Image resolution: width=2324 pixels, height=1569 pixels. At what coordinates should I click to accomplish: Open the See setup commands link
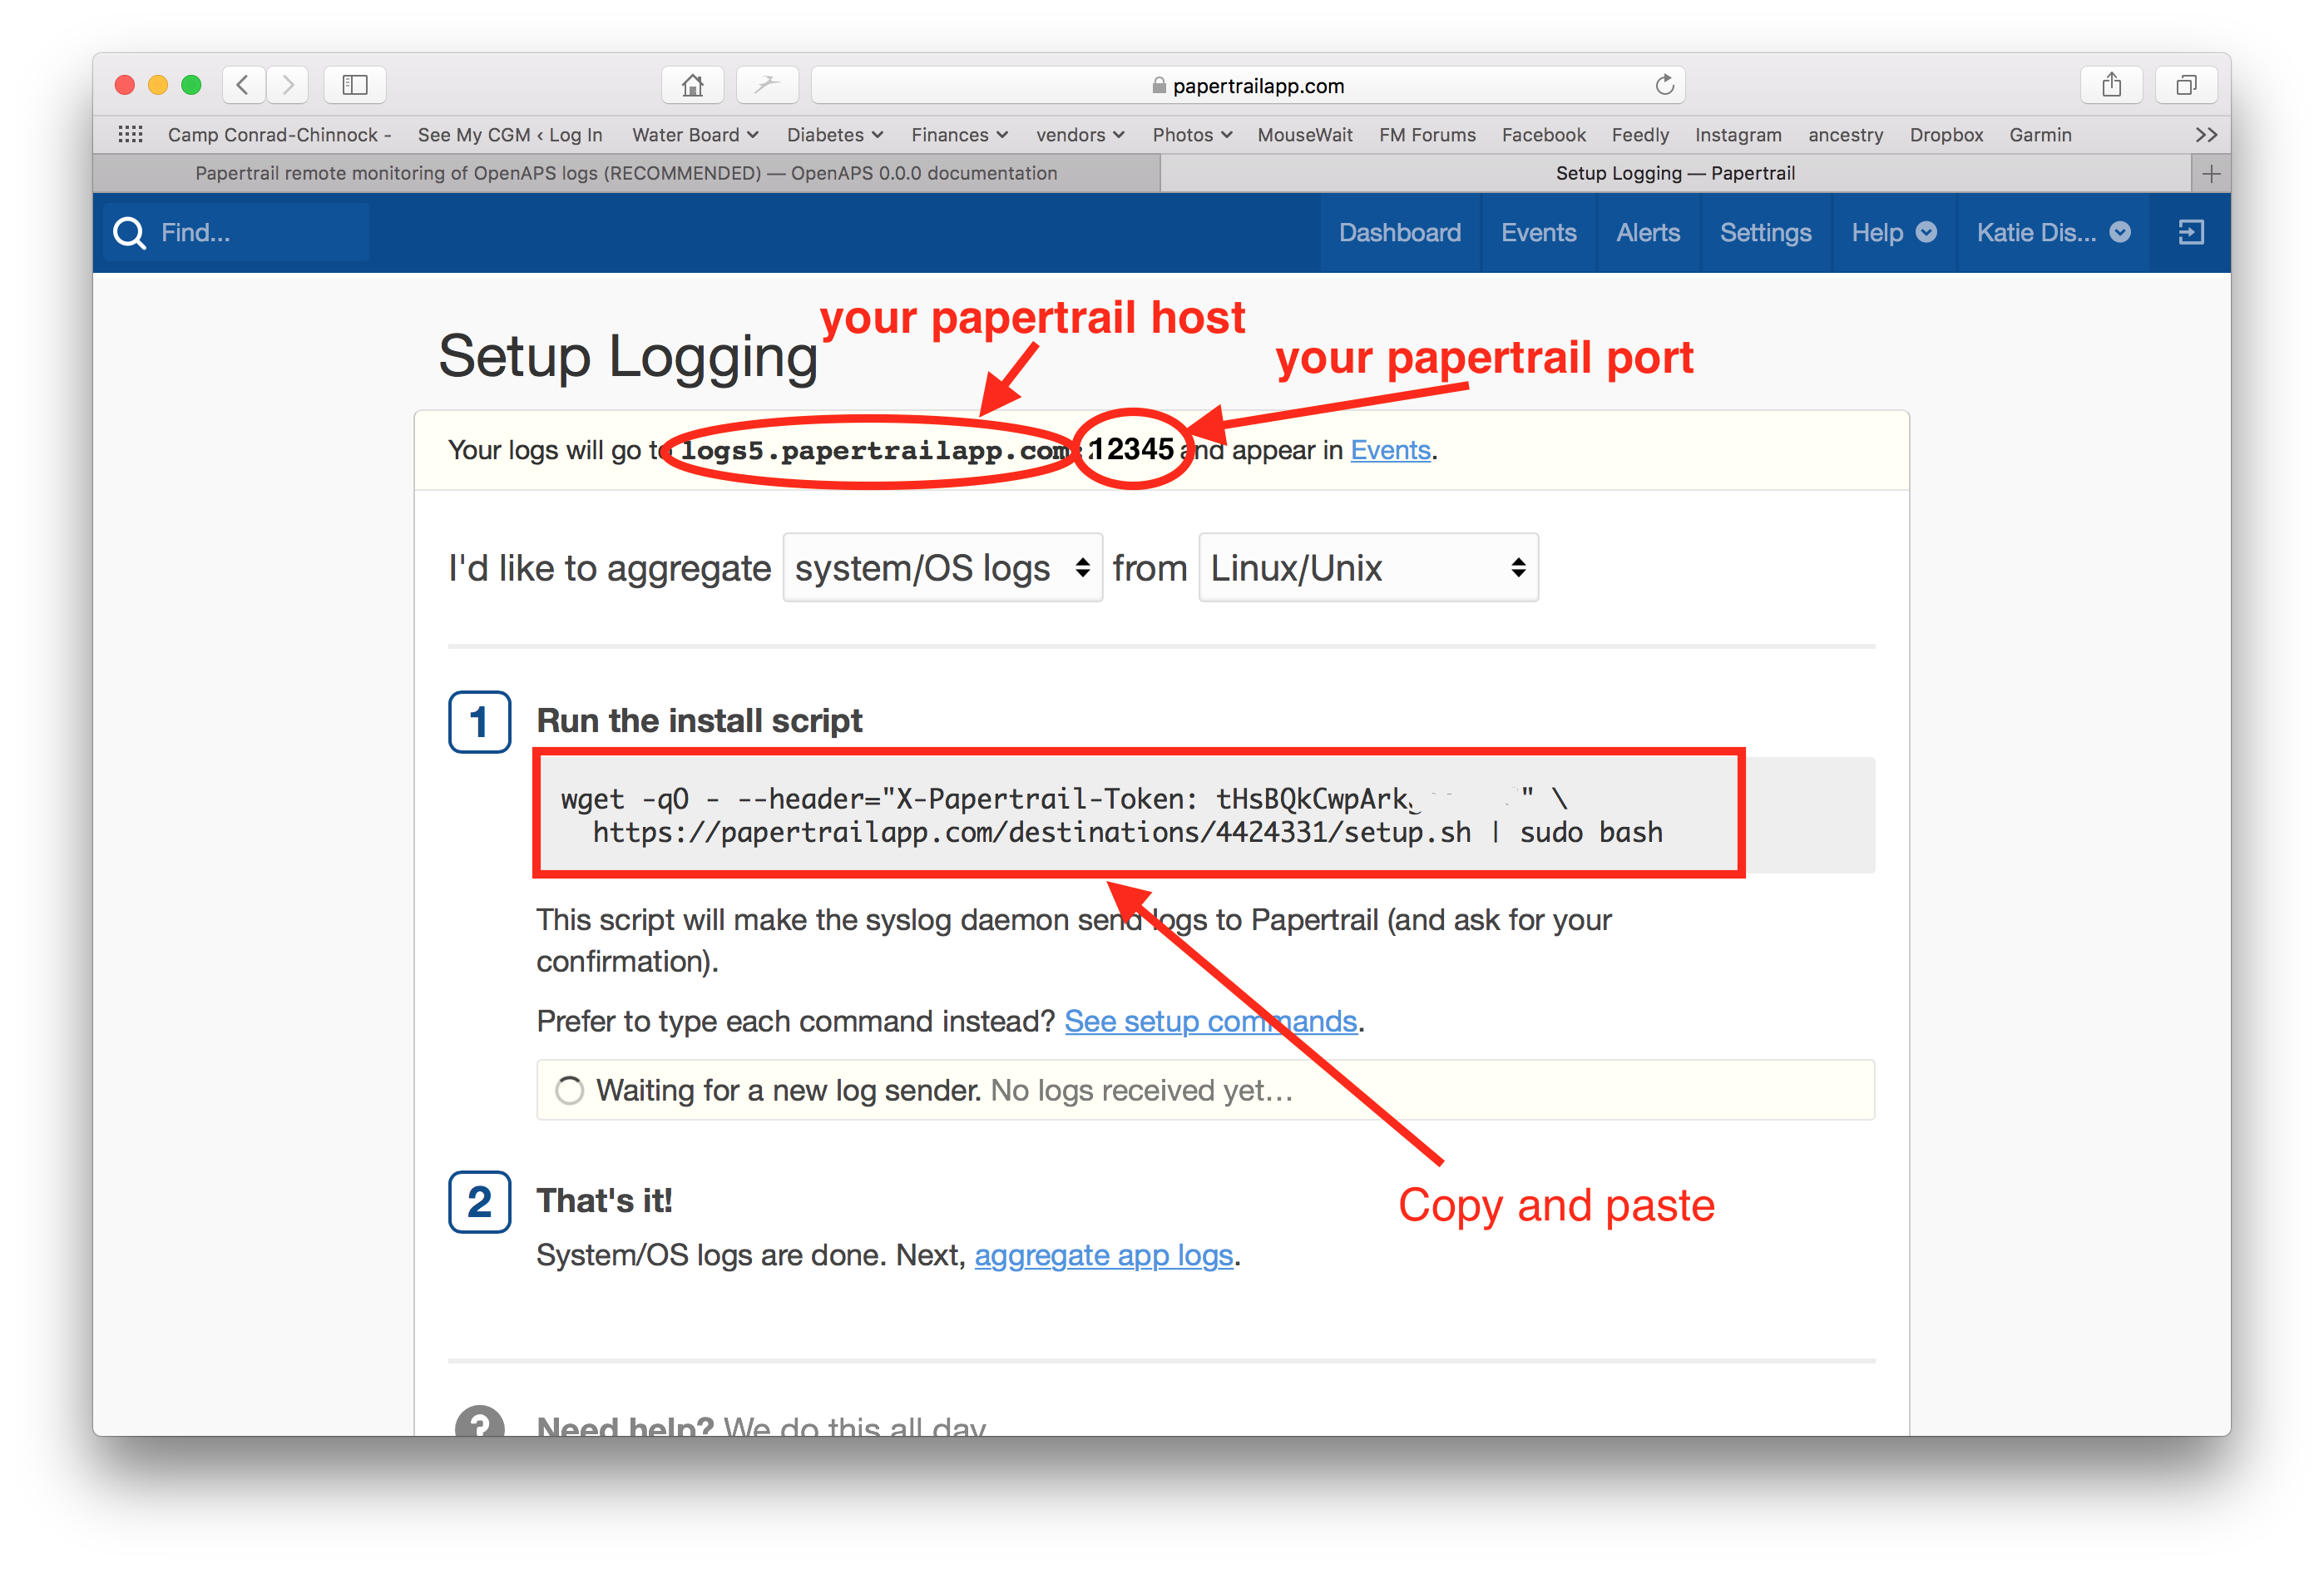click(1210, 1021)
